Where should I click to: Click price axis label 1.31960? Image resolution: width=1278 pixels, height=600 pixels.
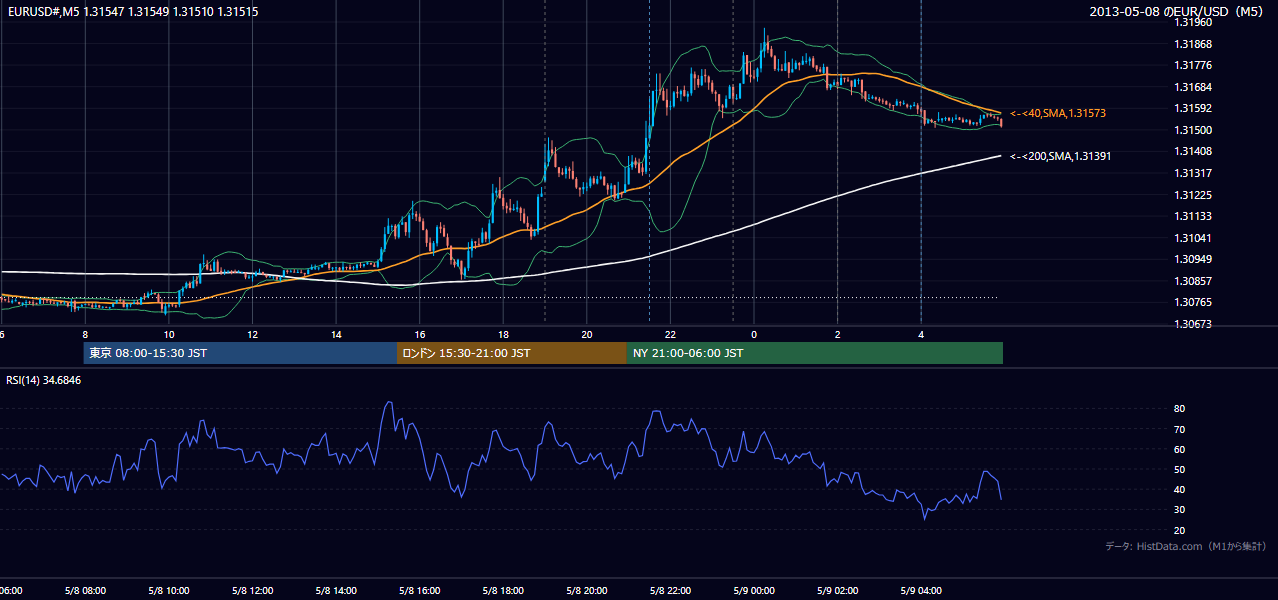1193,22
